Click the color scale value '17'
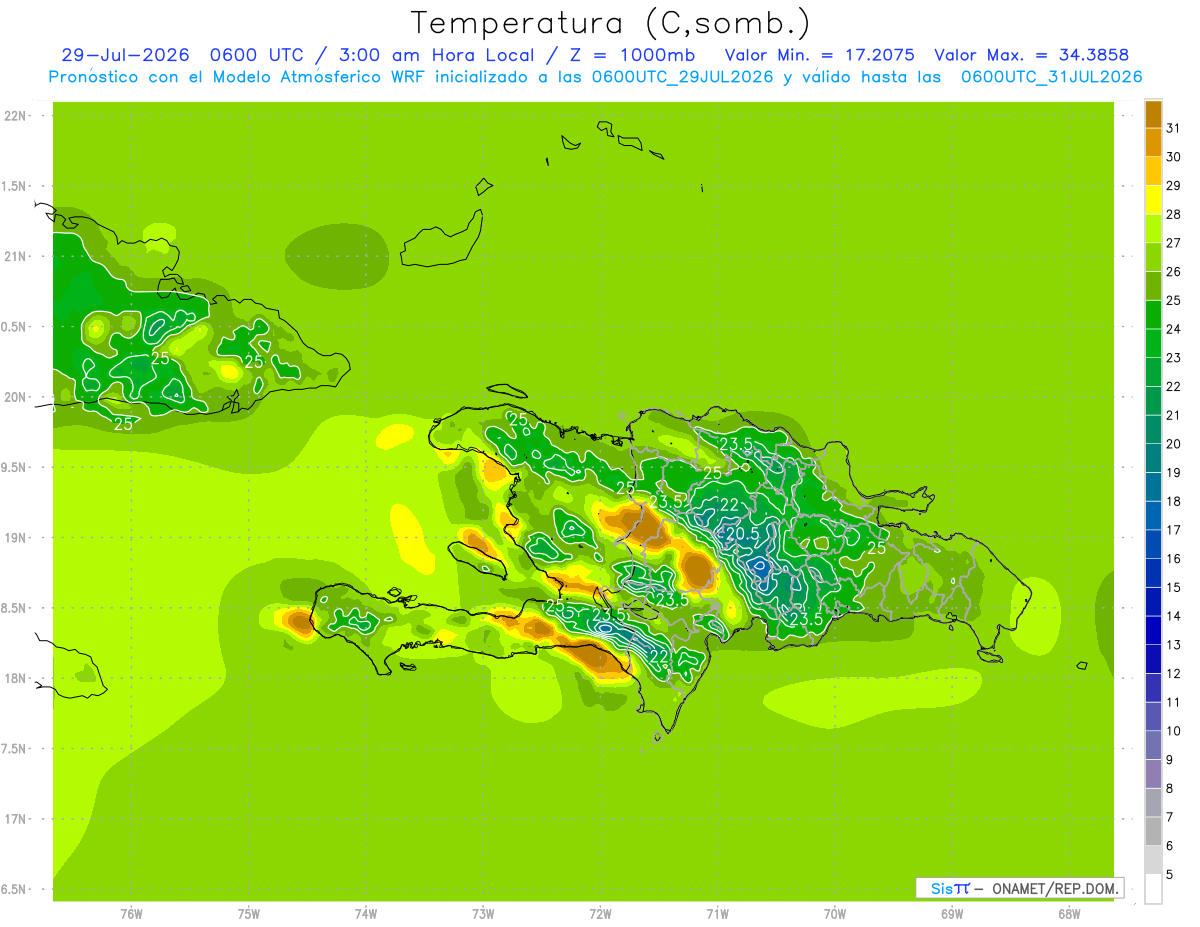1200x927 pixels. click(x=1174, y=530)
